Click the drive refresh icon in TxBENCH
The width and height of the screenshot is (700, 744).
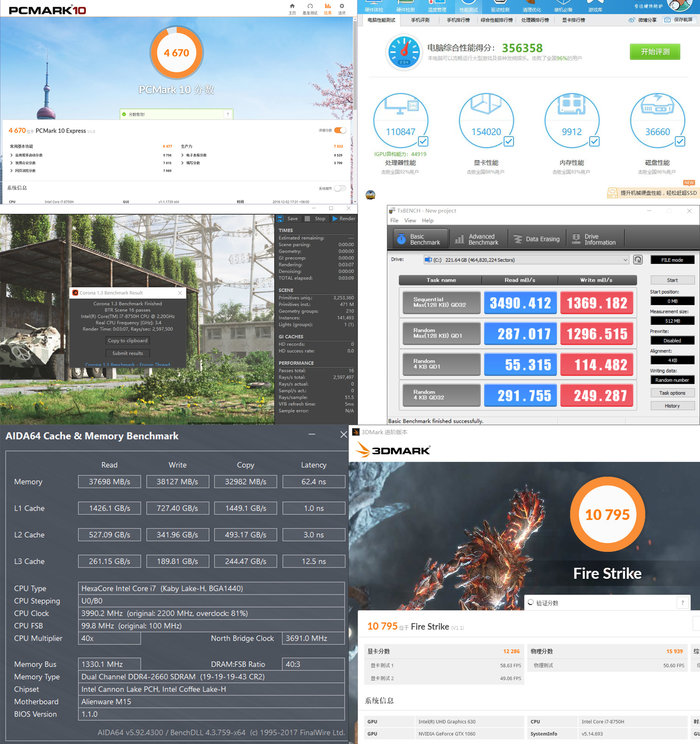[637, 260]
